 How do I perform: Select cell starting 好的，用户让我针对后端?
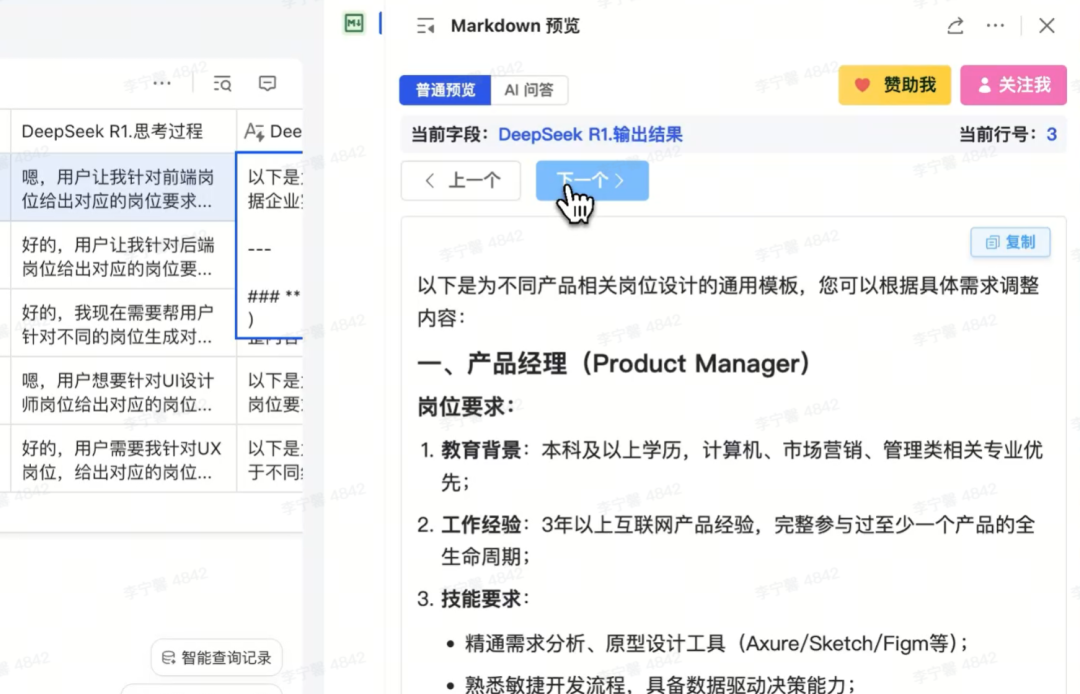coord(123,255)
